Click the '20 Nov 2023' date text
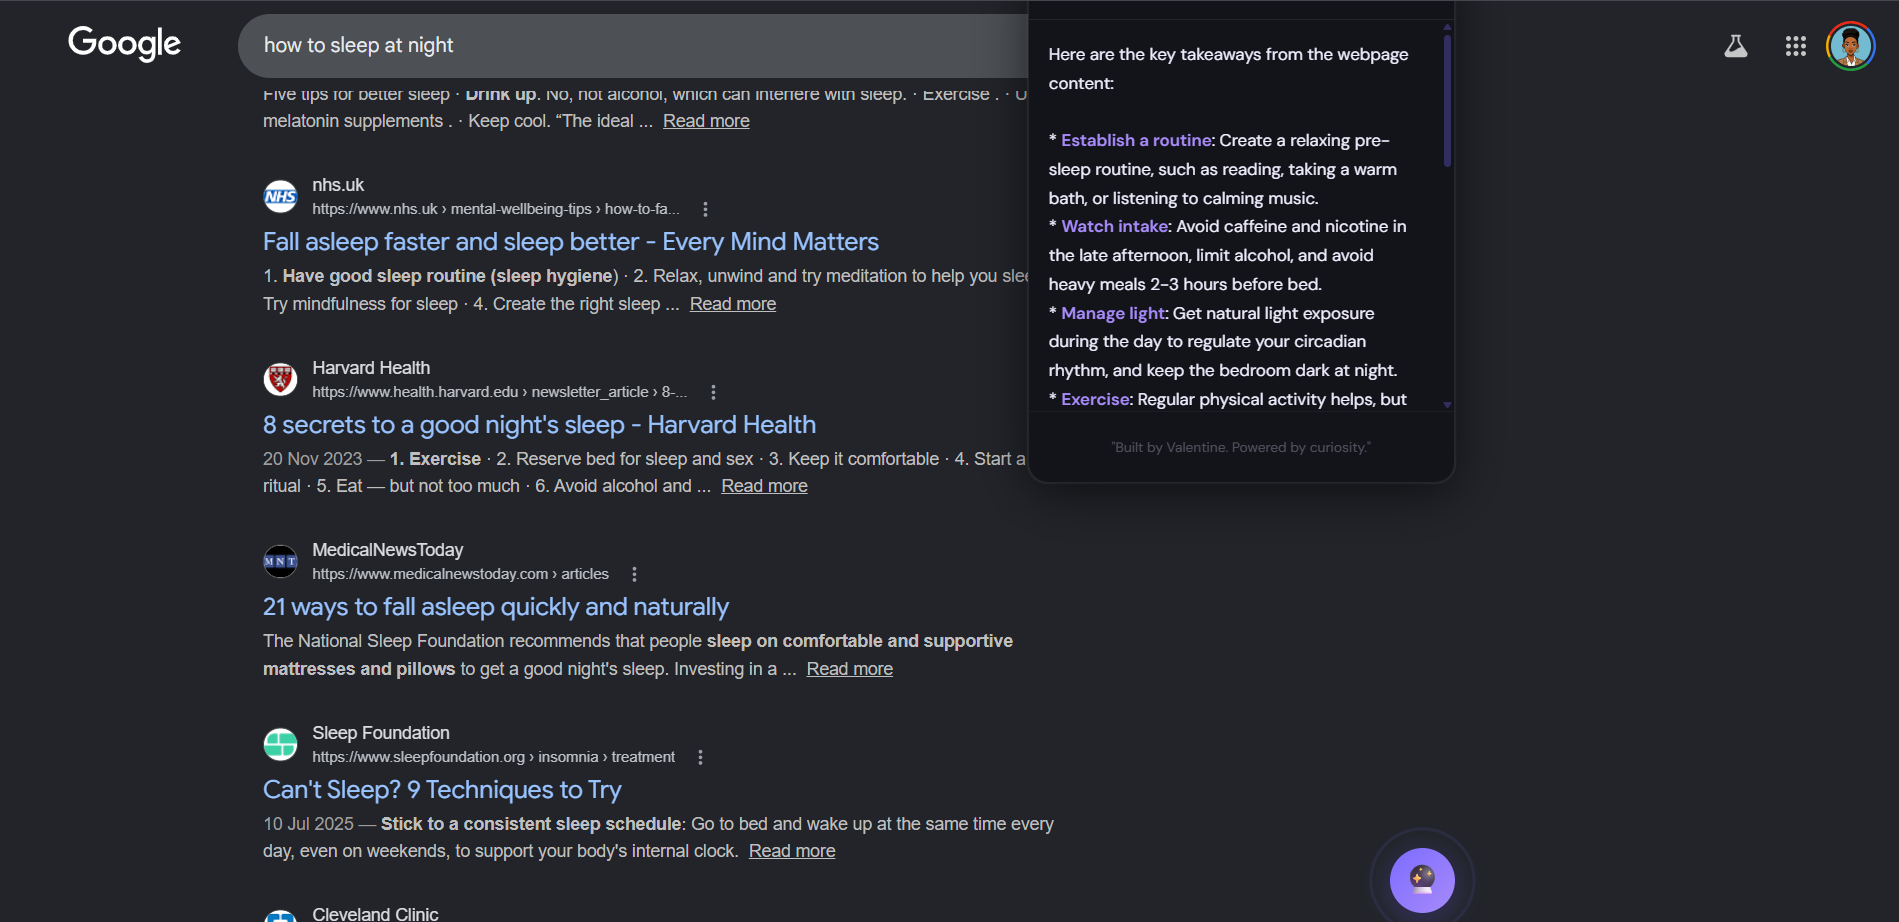 click(312, 459)
